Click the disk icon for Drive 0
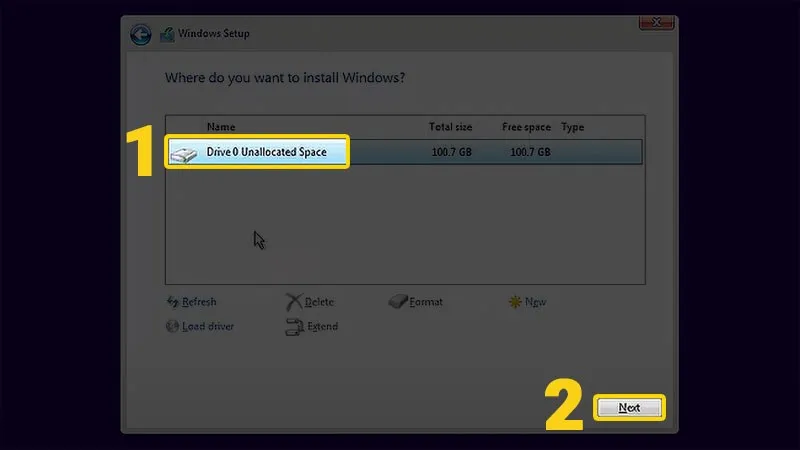Image resolution: width=800 pixels, height=450 pixels. coord(185,153)
